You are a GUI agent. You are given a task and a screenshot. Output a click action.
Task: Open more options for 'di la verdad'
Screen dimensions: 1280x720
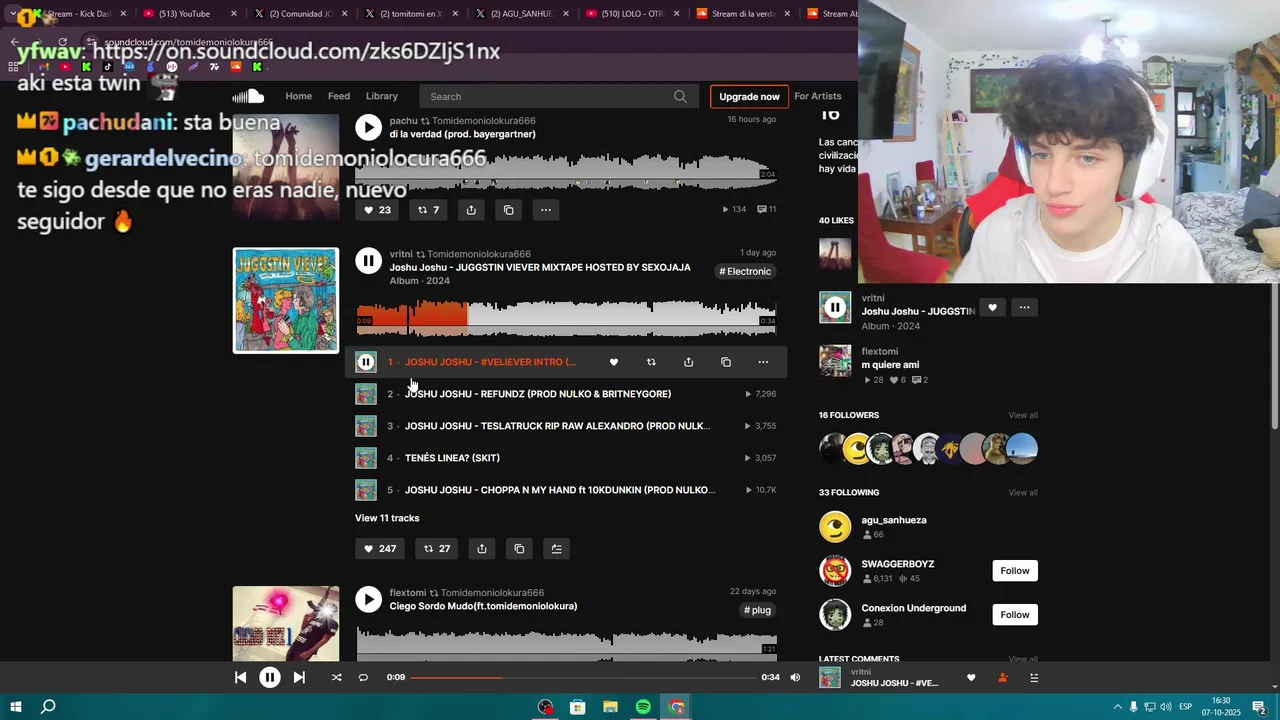[x=545, y=210]
